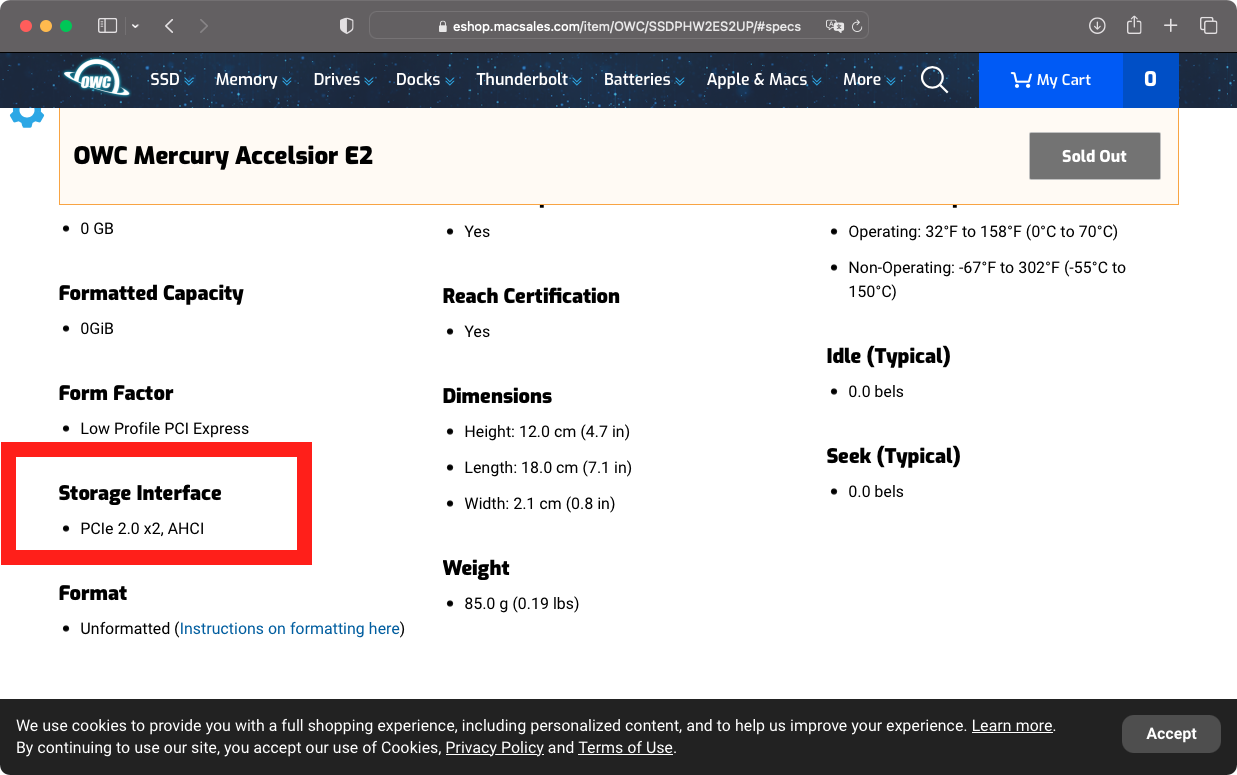Click the Reach Certification heading
The image size is (1237, 775).
[531, 296]
